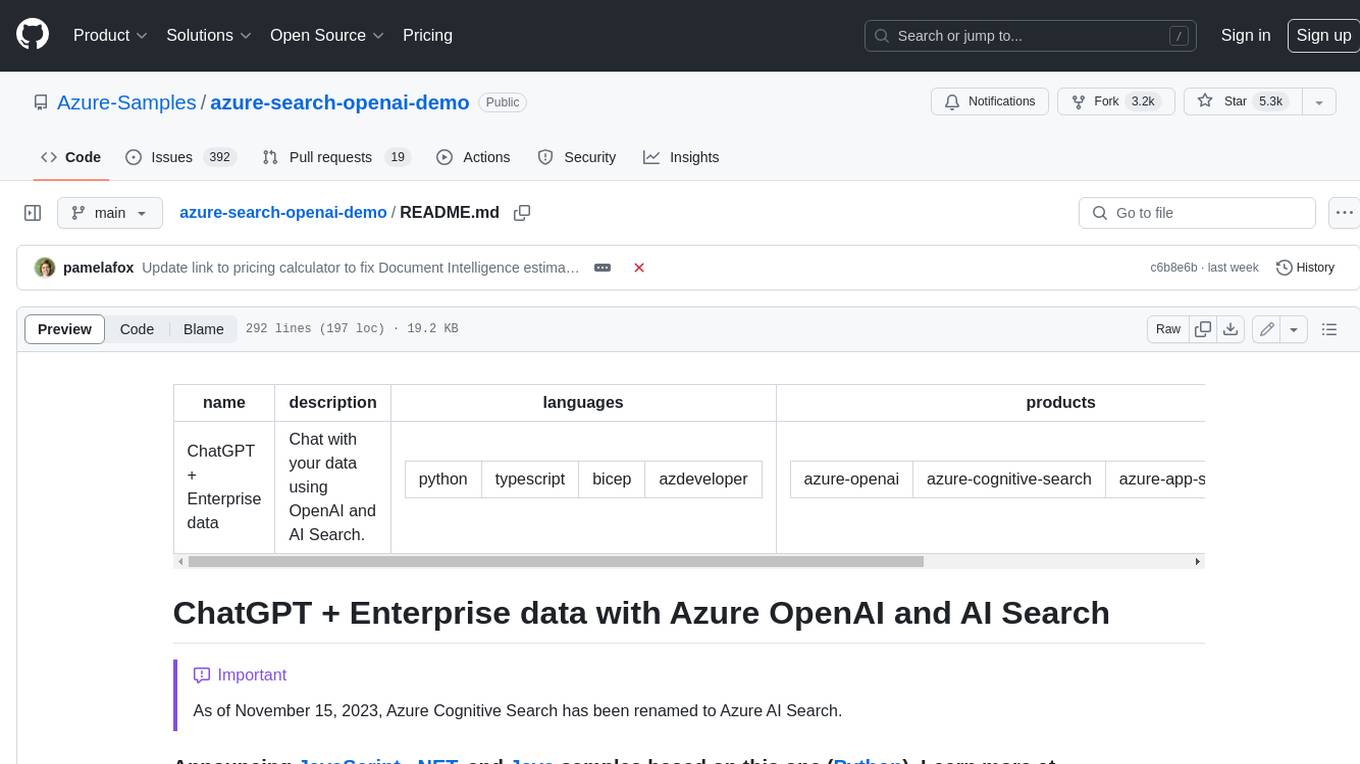Open the pamelafox author link
1360x764 pixels.
[98, 268]
